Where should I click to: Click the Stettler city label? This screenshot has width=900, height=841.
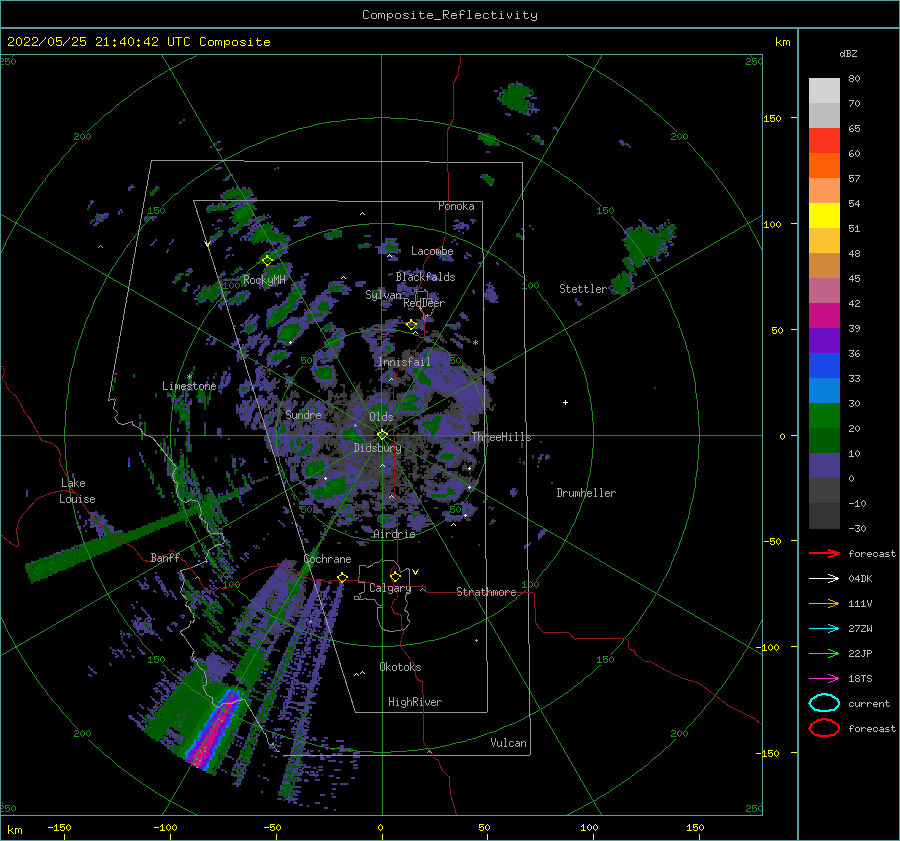(x=583, y=289)
